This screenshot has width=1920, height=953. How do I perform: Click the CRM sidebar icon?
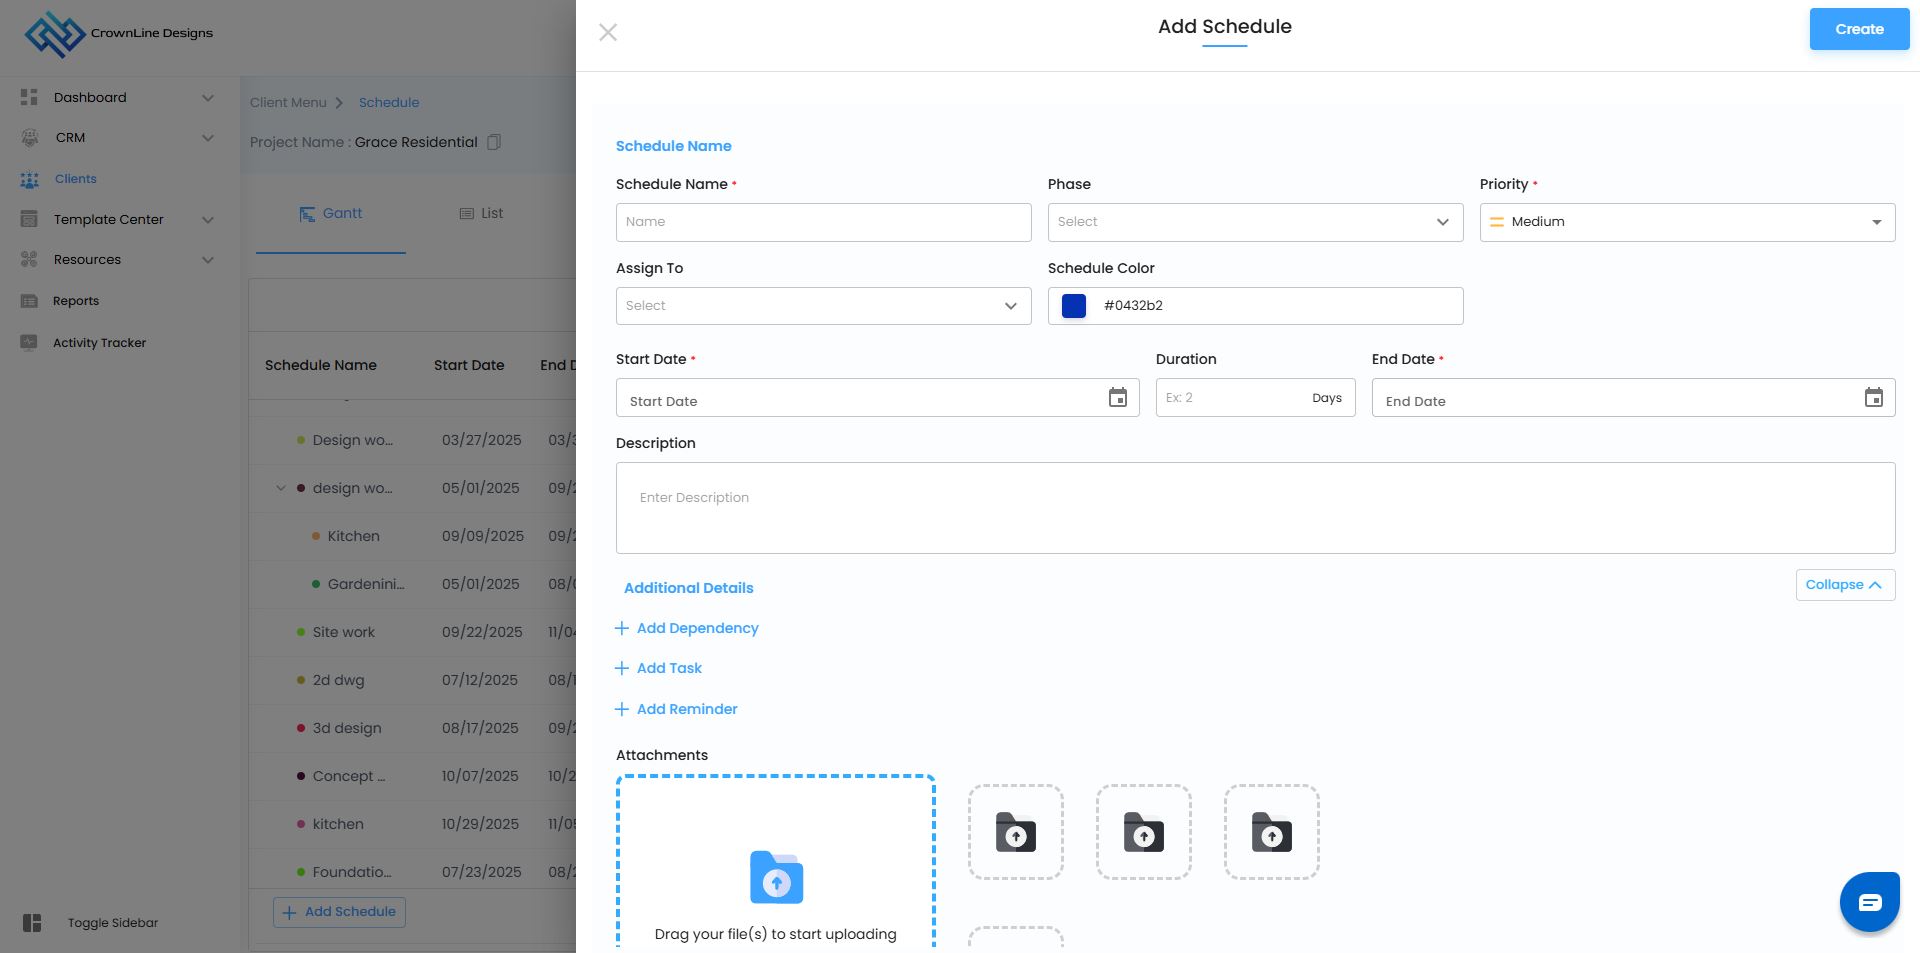click(x=29, y=138)
